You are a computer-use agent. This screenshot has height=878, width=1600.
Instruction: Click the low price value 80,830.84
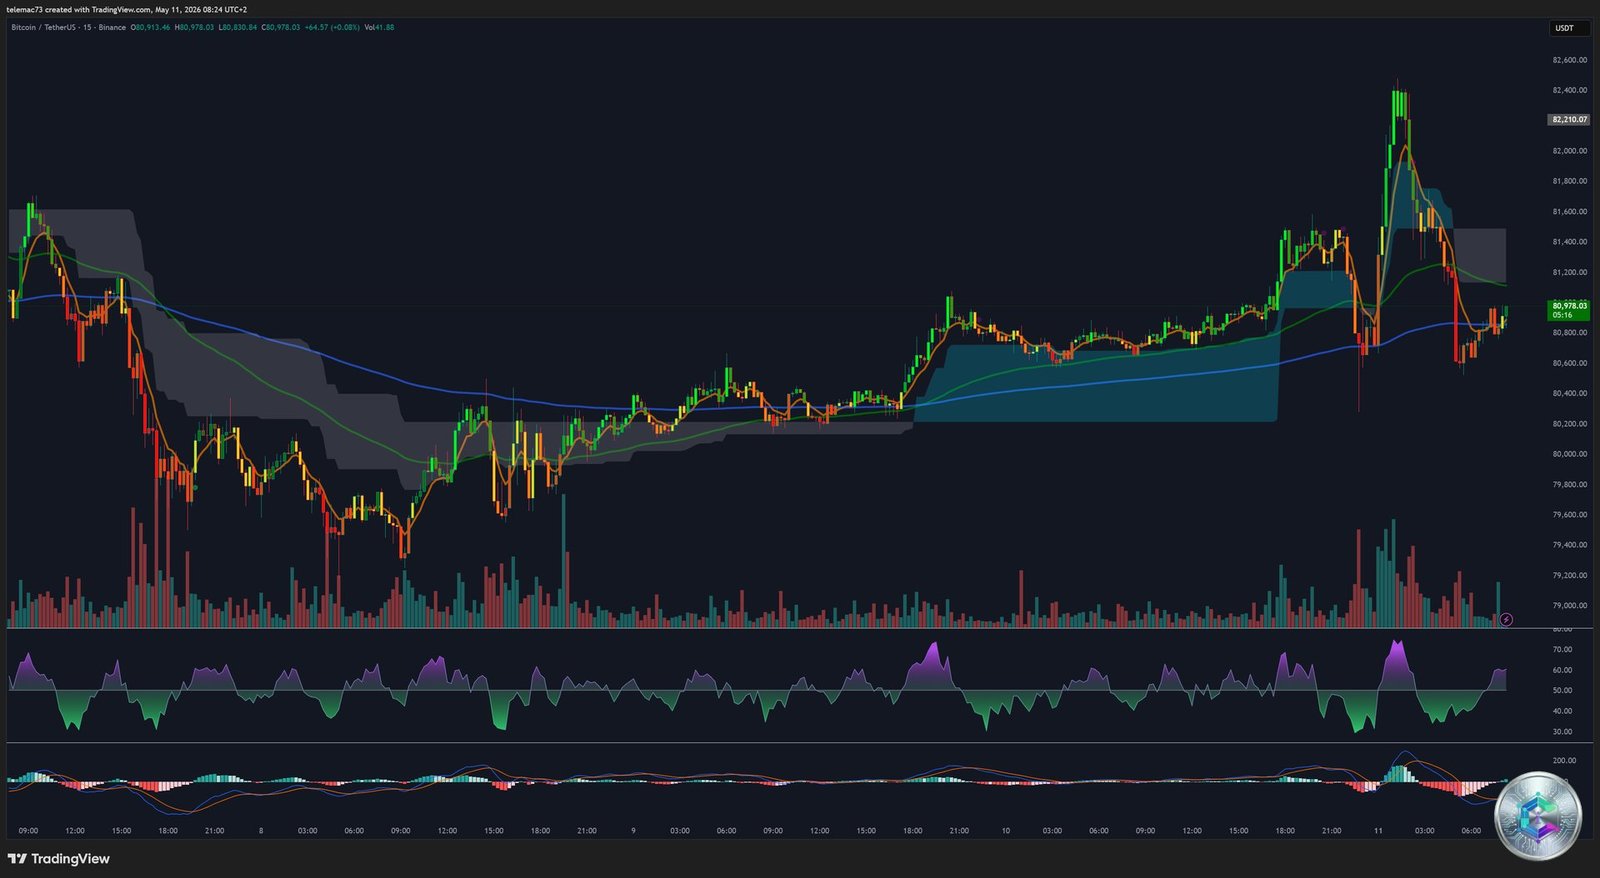(x=238, y=27)
